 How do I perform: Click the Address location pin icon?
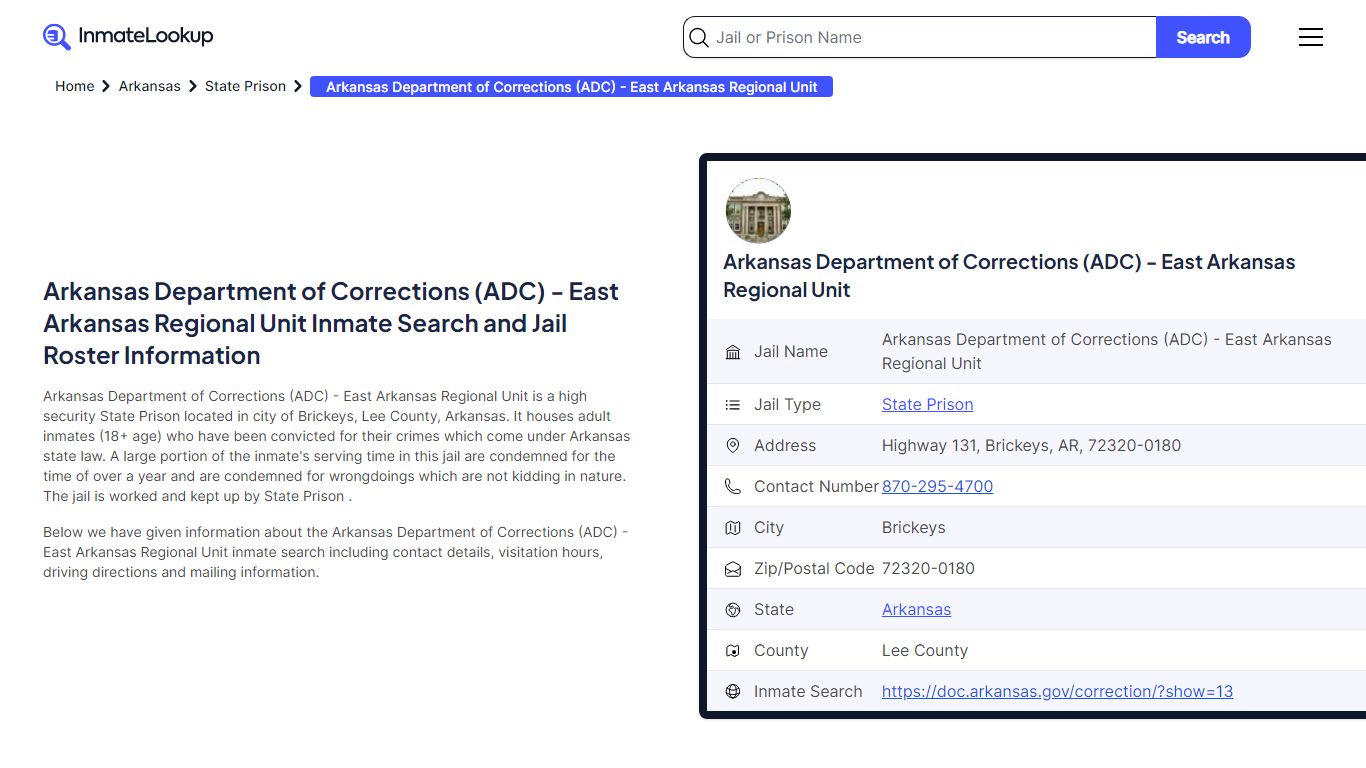(733, 446)
